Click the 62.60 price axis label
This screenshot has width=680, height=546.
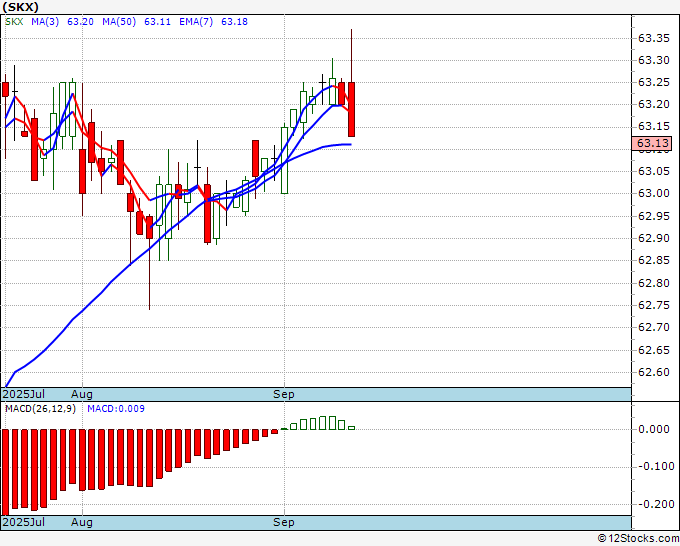coord(654,373)
